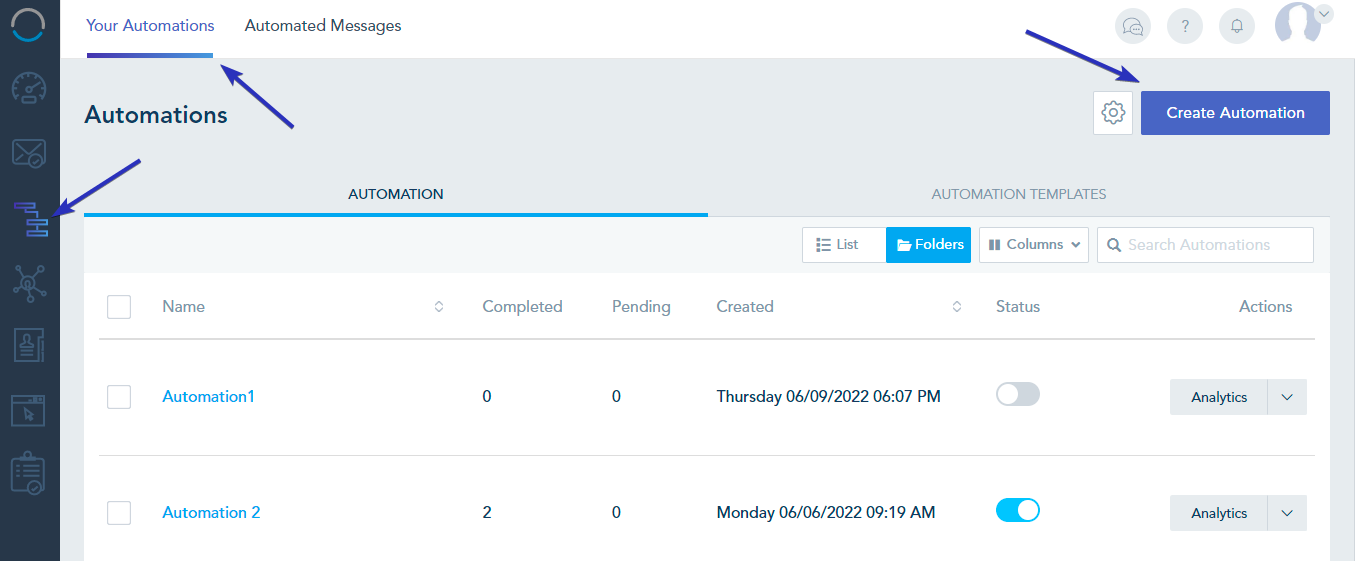Expand the Columns dropdown

coord(1034,245)
